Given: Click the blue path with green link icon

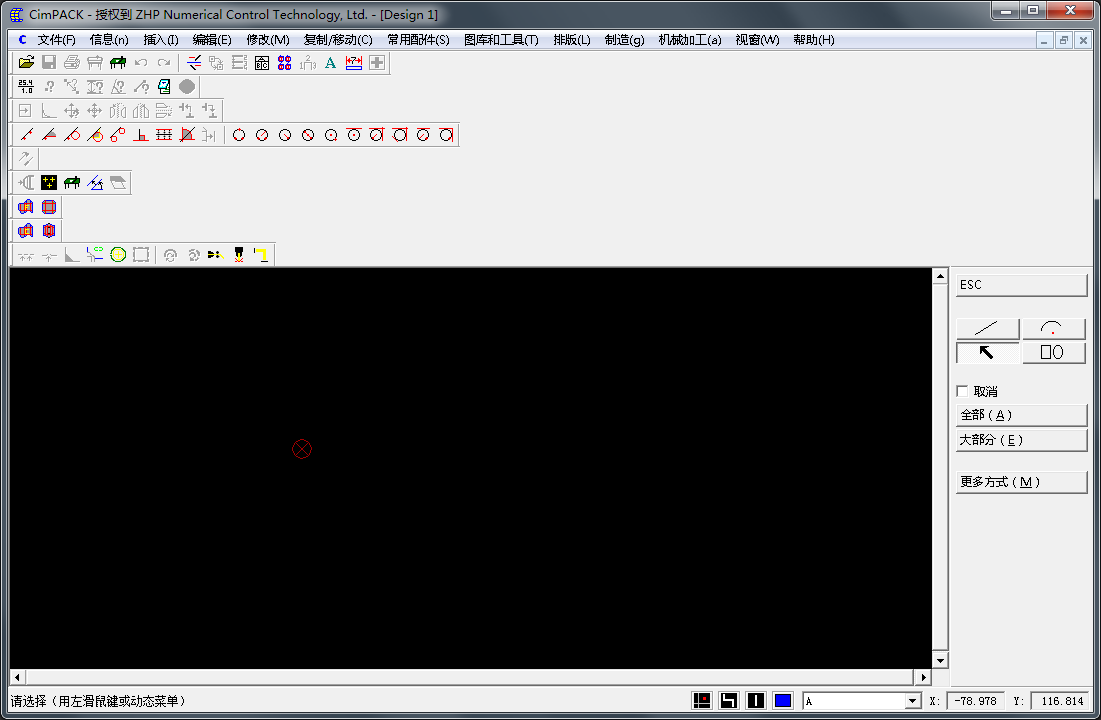Looking at the screenshot, I should pos(95,254).
